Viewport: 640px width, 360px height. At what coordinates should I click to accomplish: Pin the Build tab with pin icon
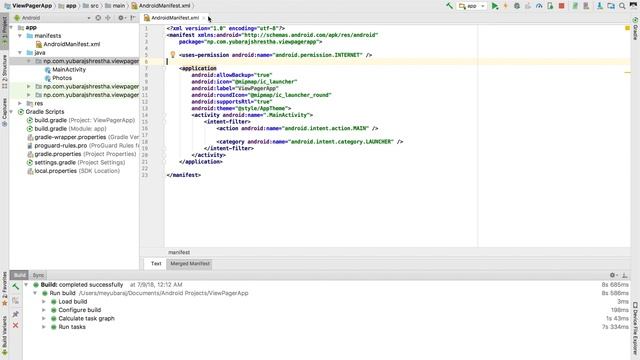[16, 314]
